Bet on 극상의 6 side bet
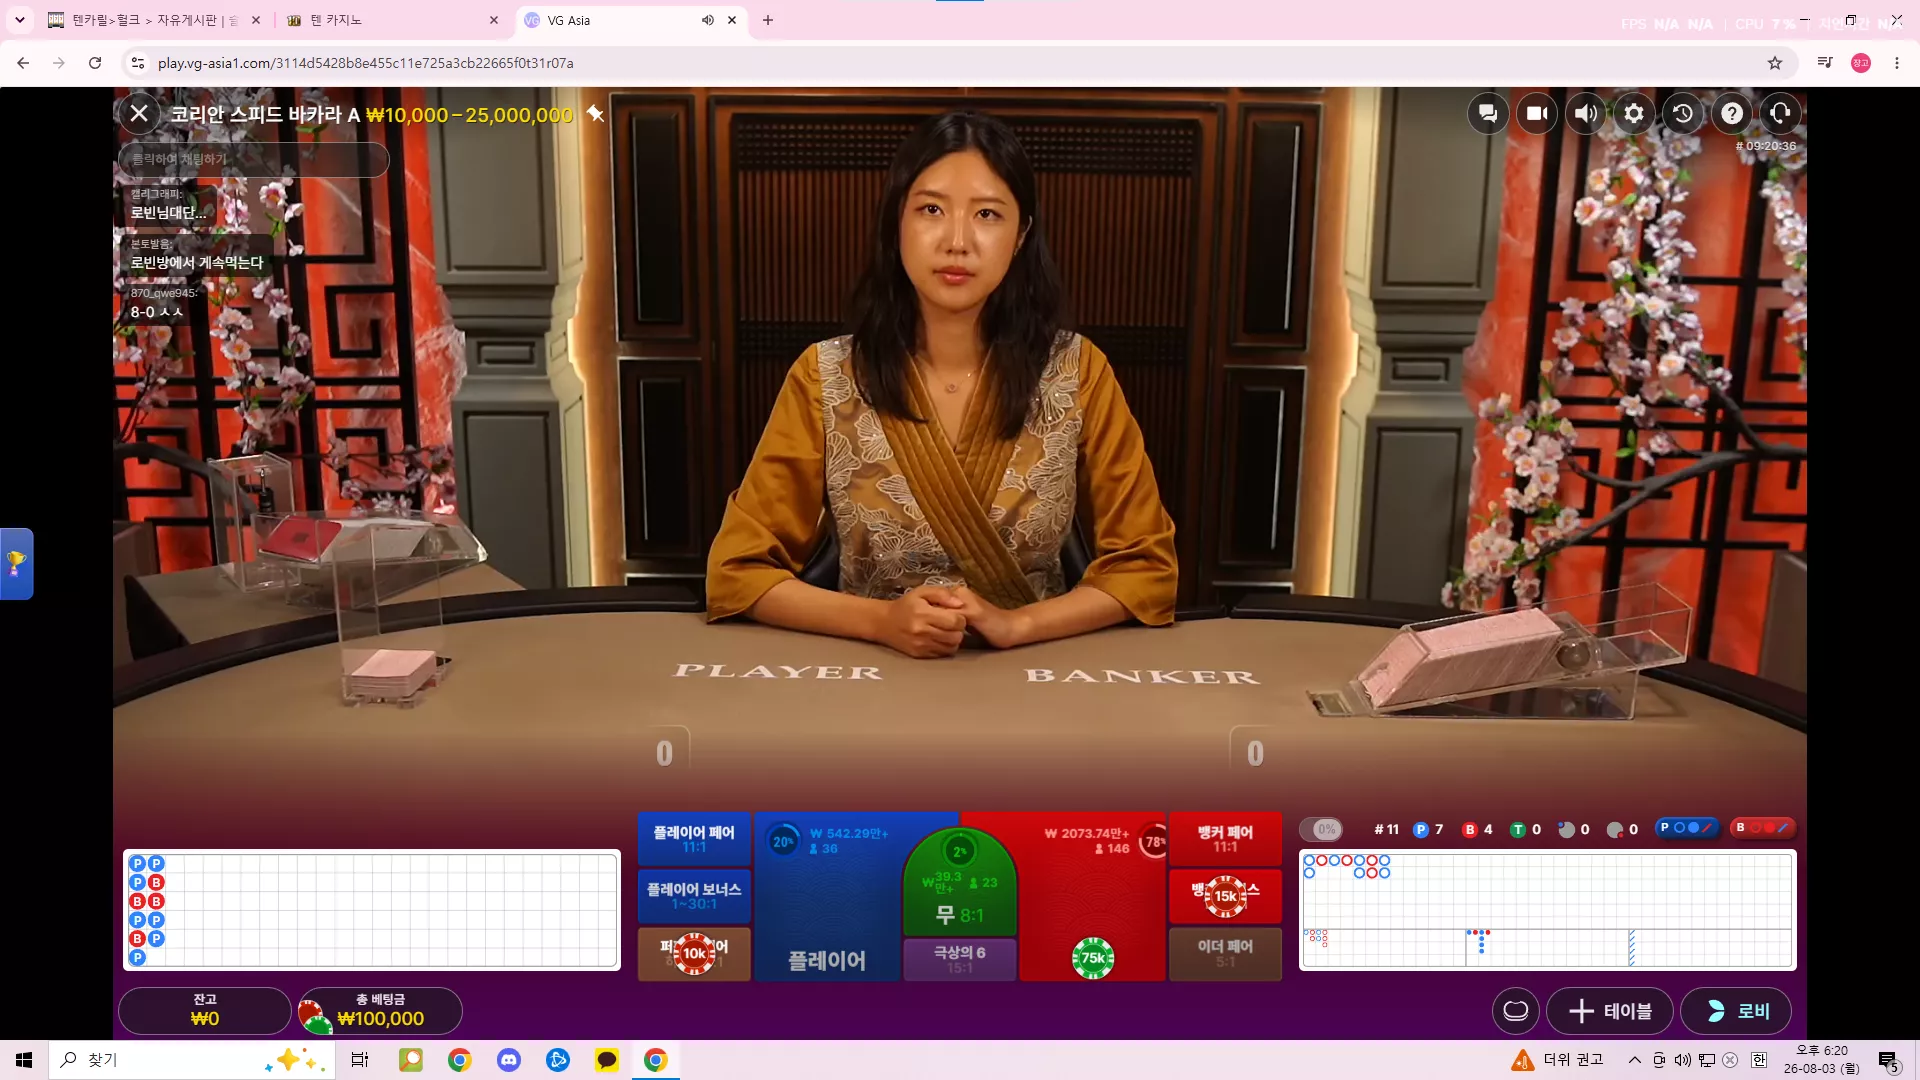Image resolution: width=1920 pixels, height=1080 pixels. (x=960, y=959)
